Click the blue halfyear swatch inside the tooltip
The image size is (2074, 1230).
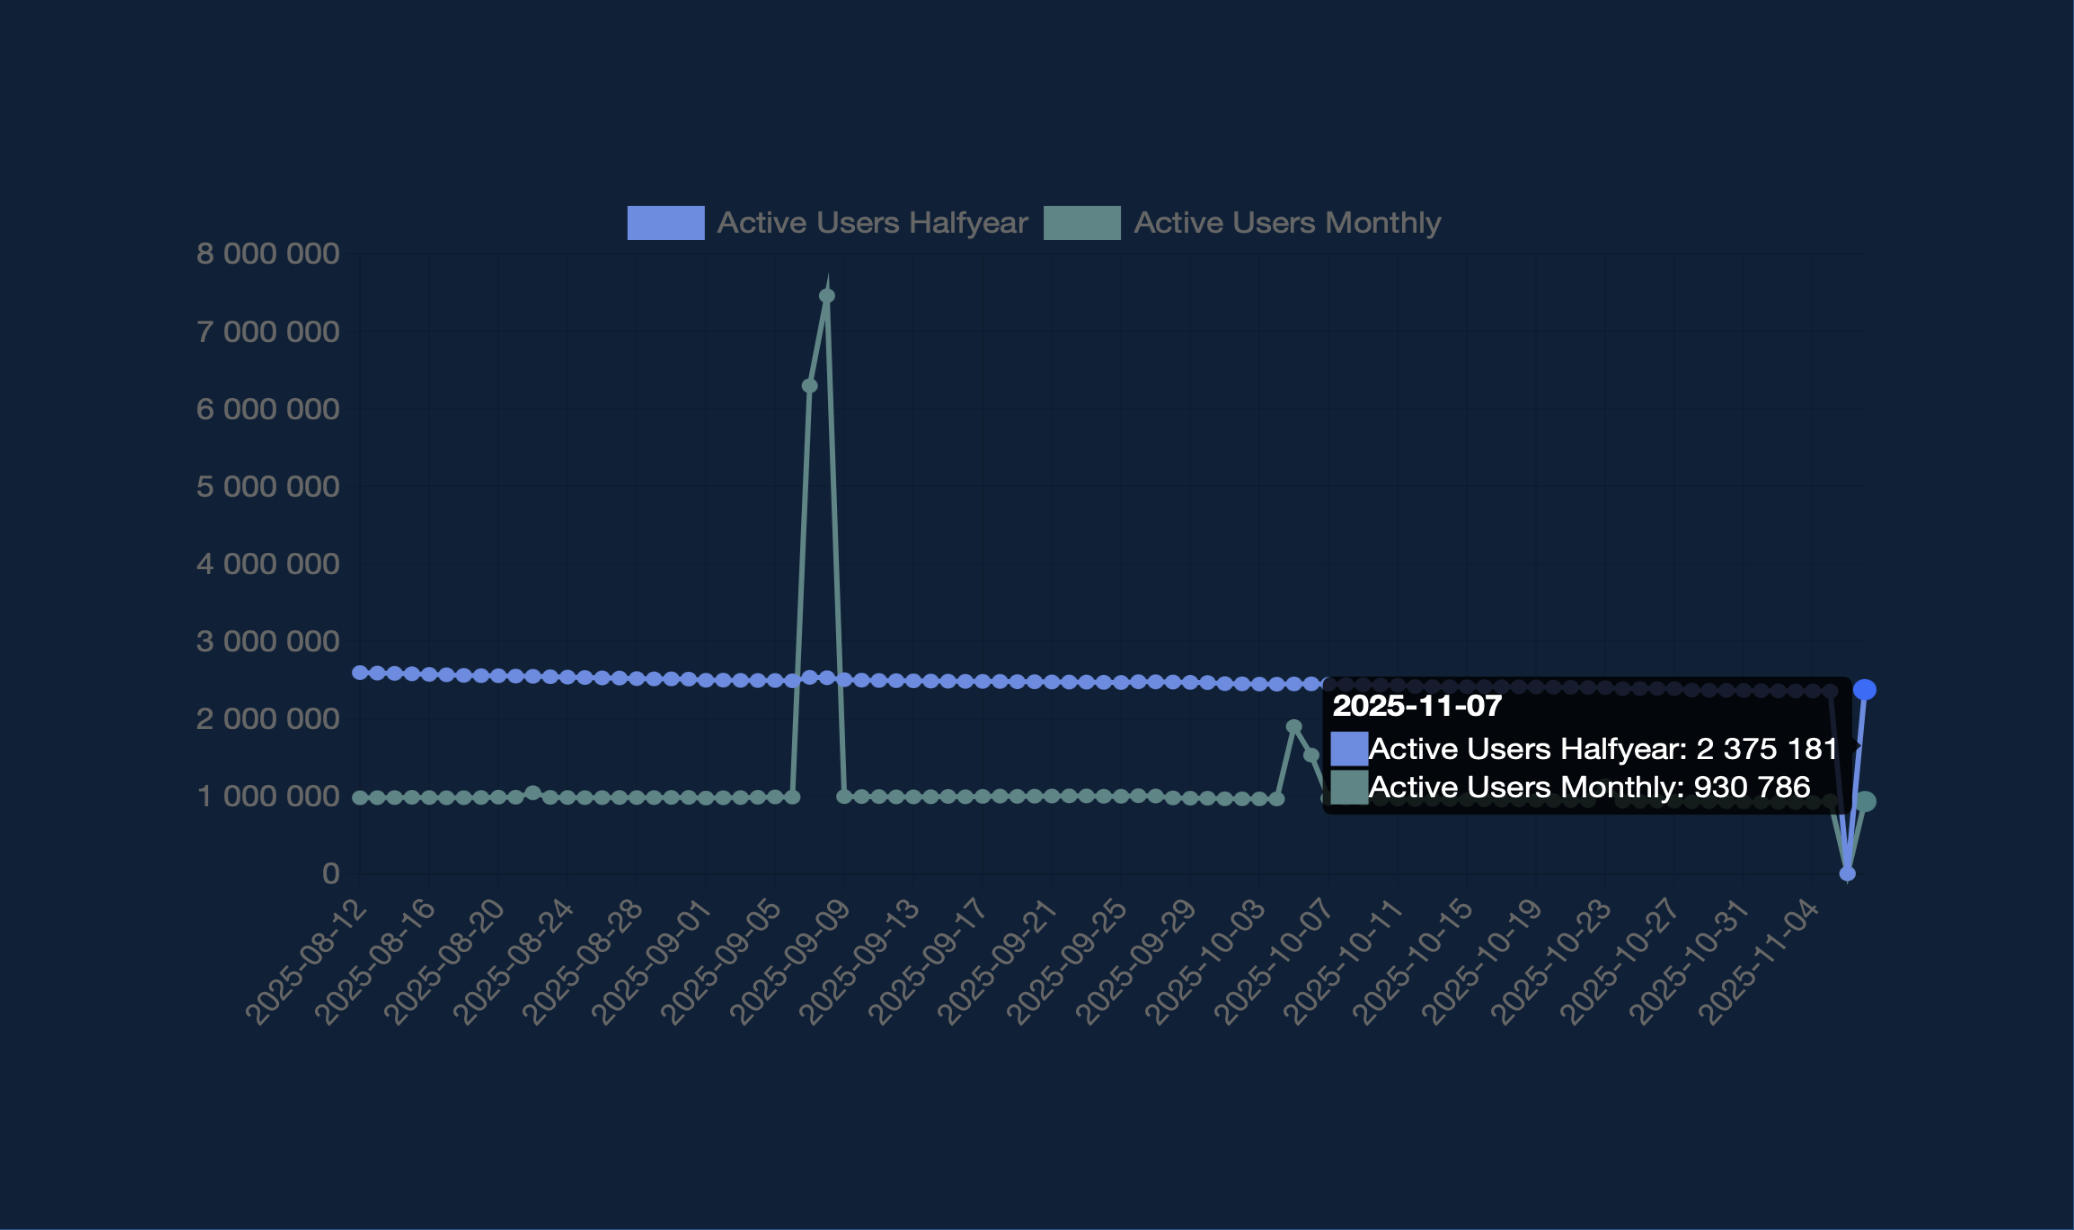[x=1349, y=748]
